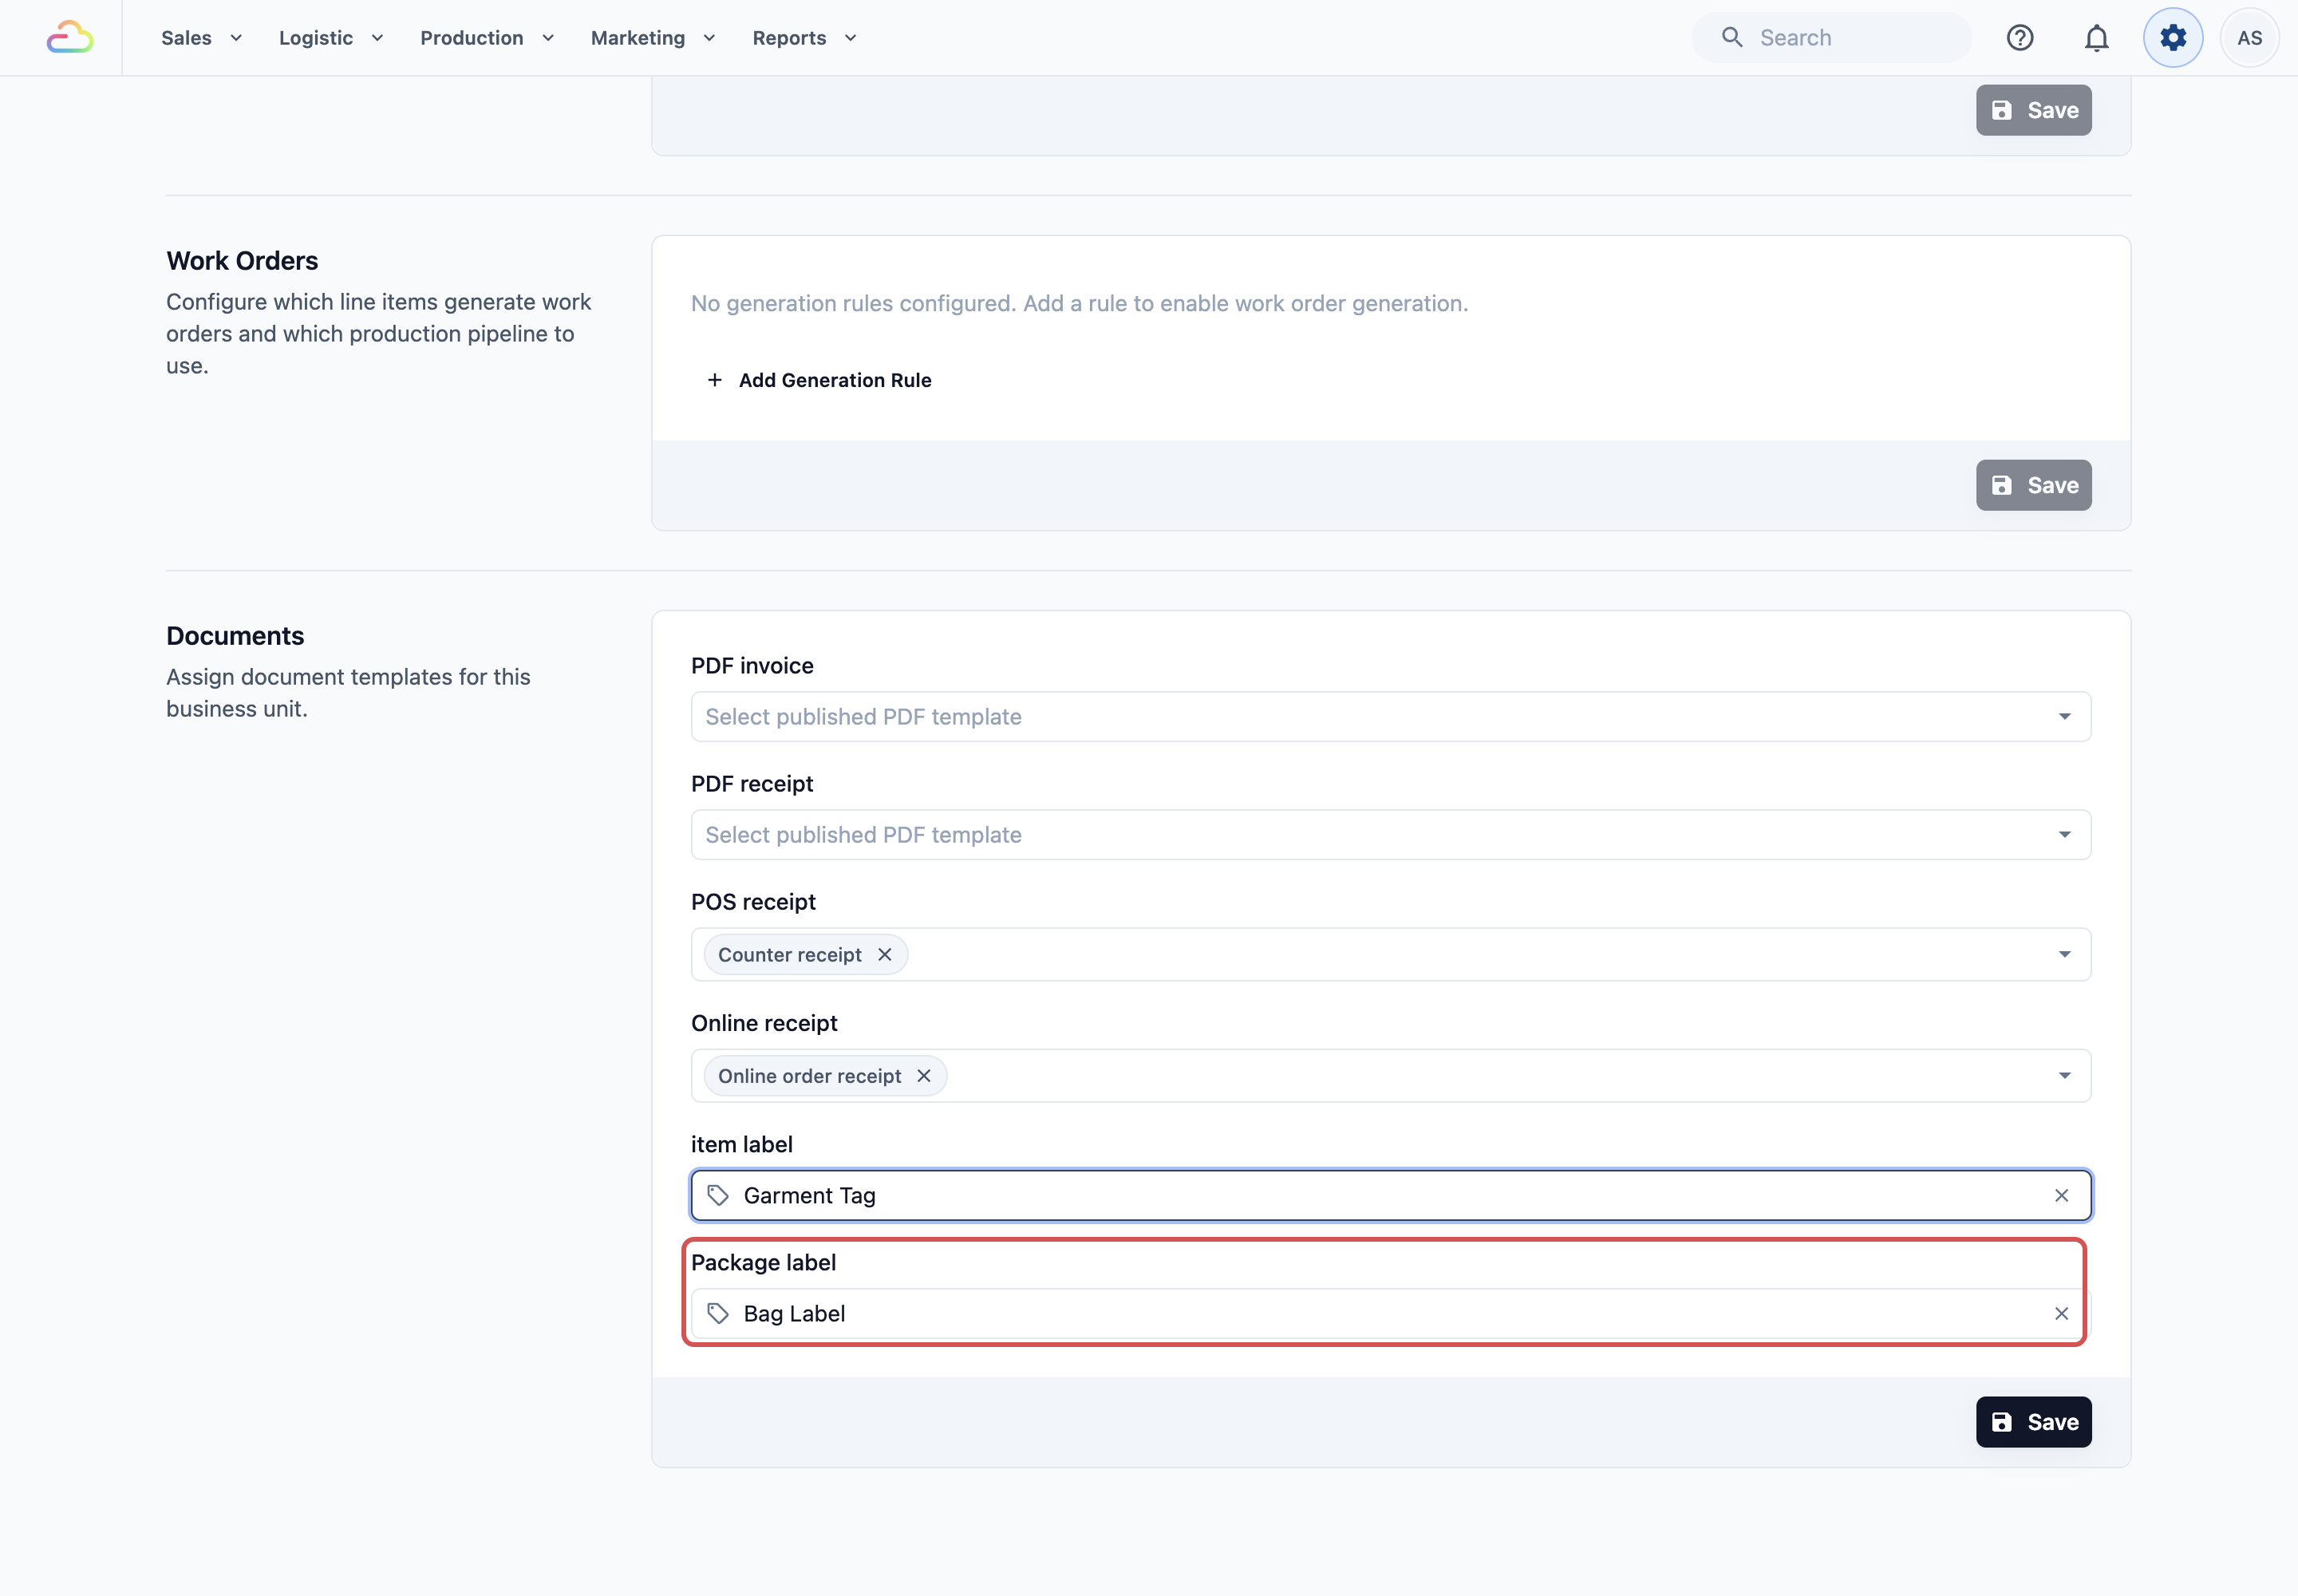Save the Work Orders section
Screen dimensions: 2298x1596
(2033, 485)
